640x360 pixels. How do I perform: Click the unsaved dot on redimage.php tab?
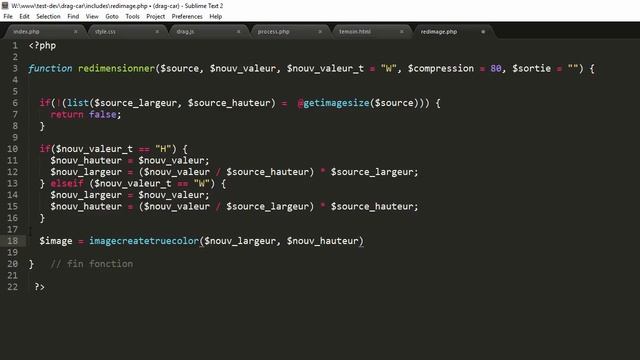pyautogui.click(x=483, y=31)
